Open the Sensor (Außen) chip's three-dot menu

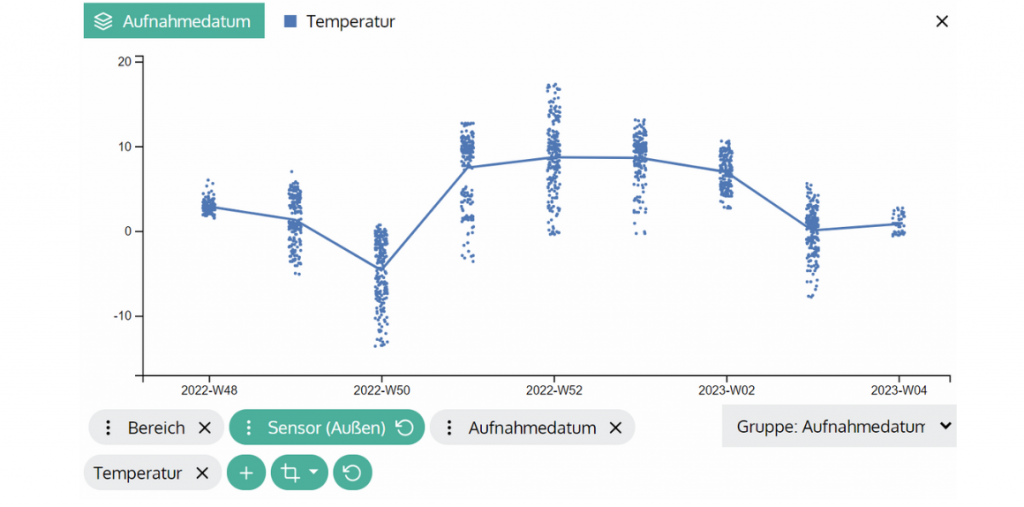click(x=249, y=428)
